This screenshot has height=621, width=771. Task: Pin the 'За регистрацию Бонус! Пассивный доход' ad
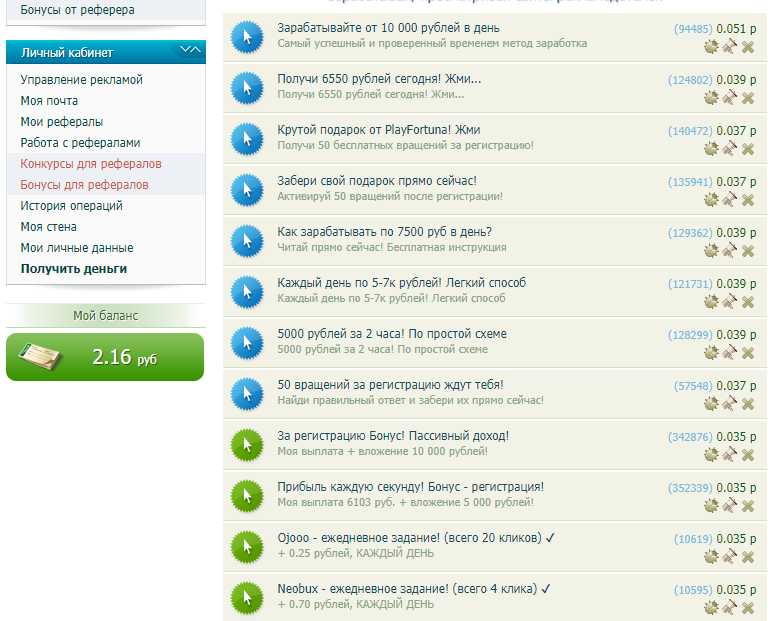click(x=729, y=454)
